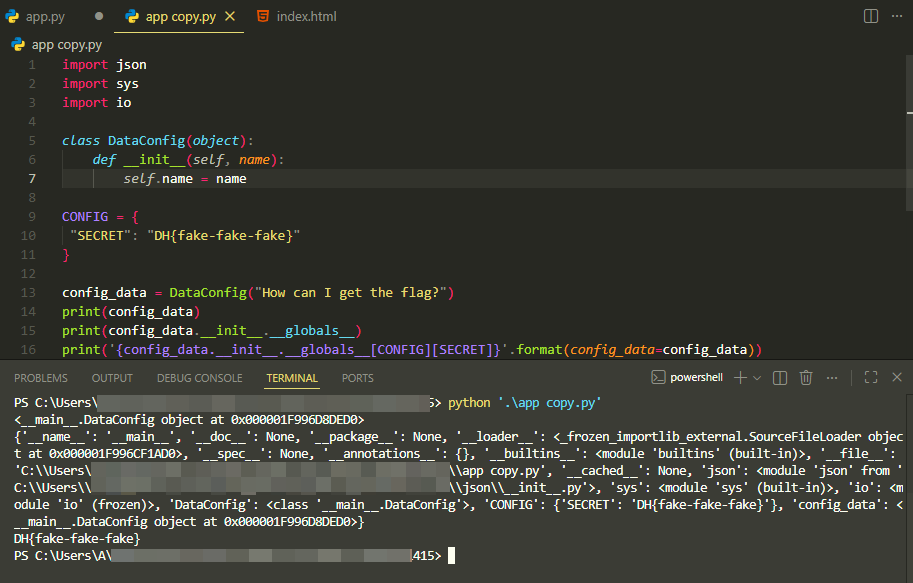Open the launch profile dropdown chevron
913x583 pixels.
pyautogui.click(x=757, y=378)
